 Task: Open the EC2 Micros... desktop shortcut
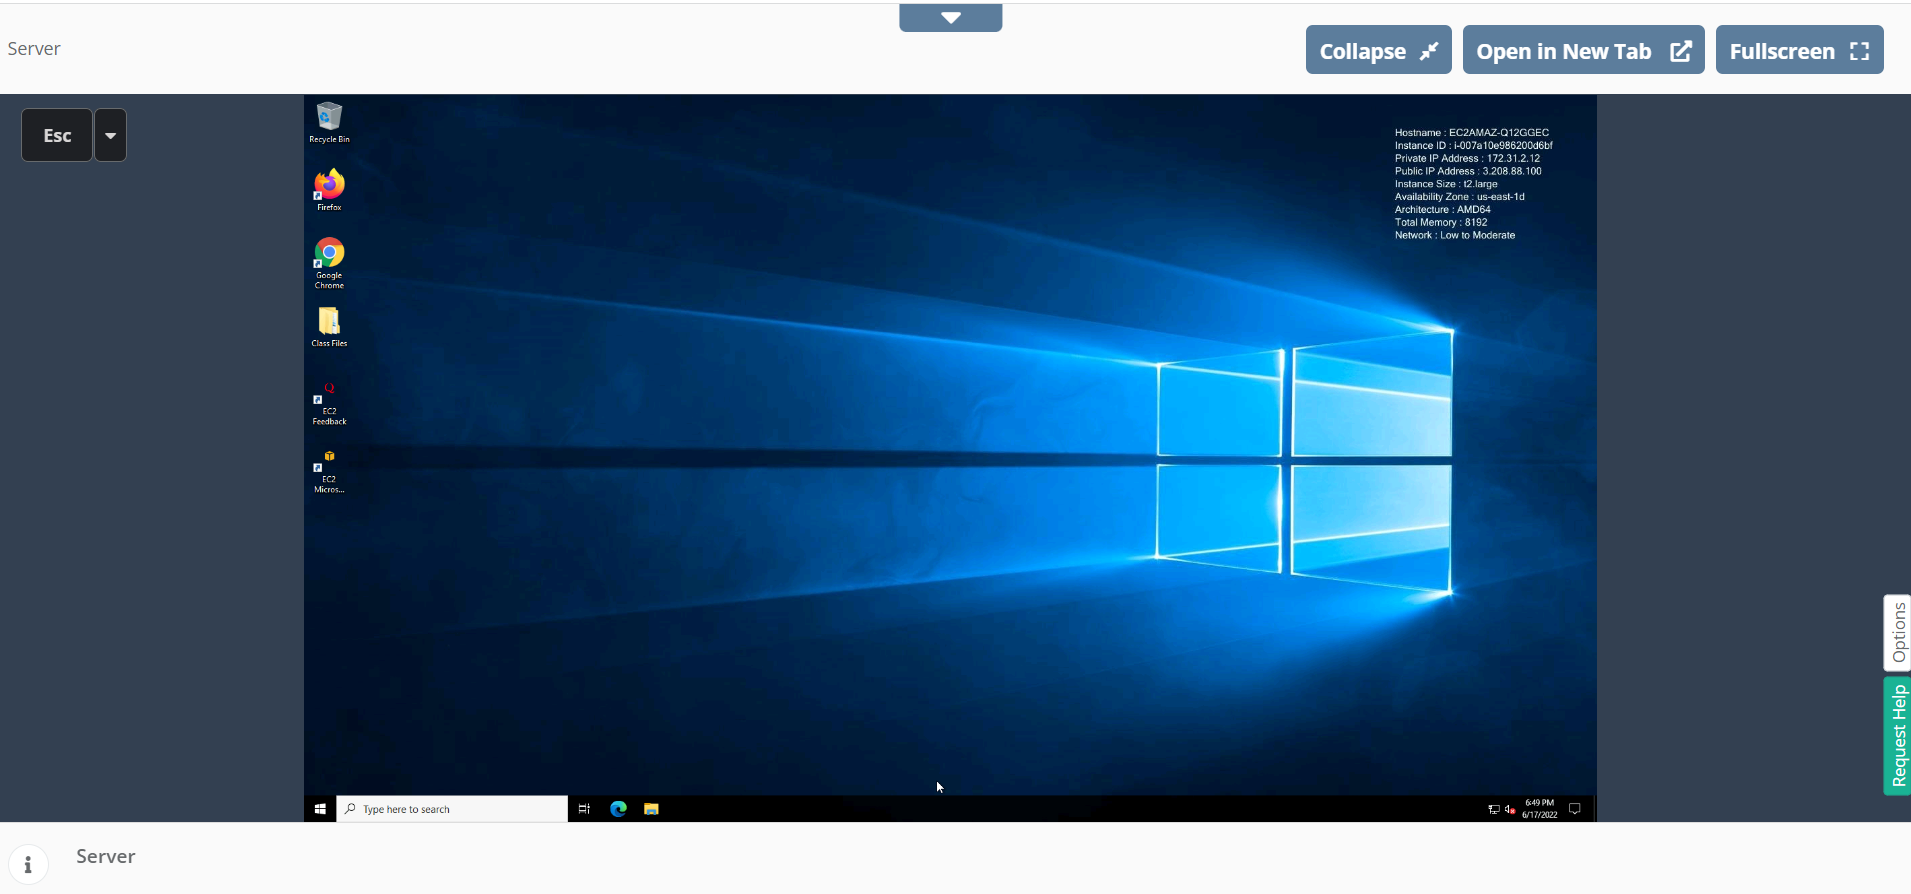coord(329,472)
